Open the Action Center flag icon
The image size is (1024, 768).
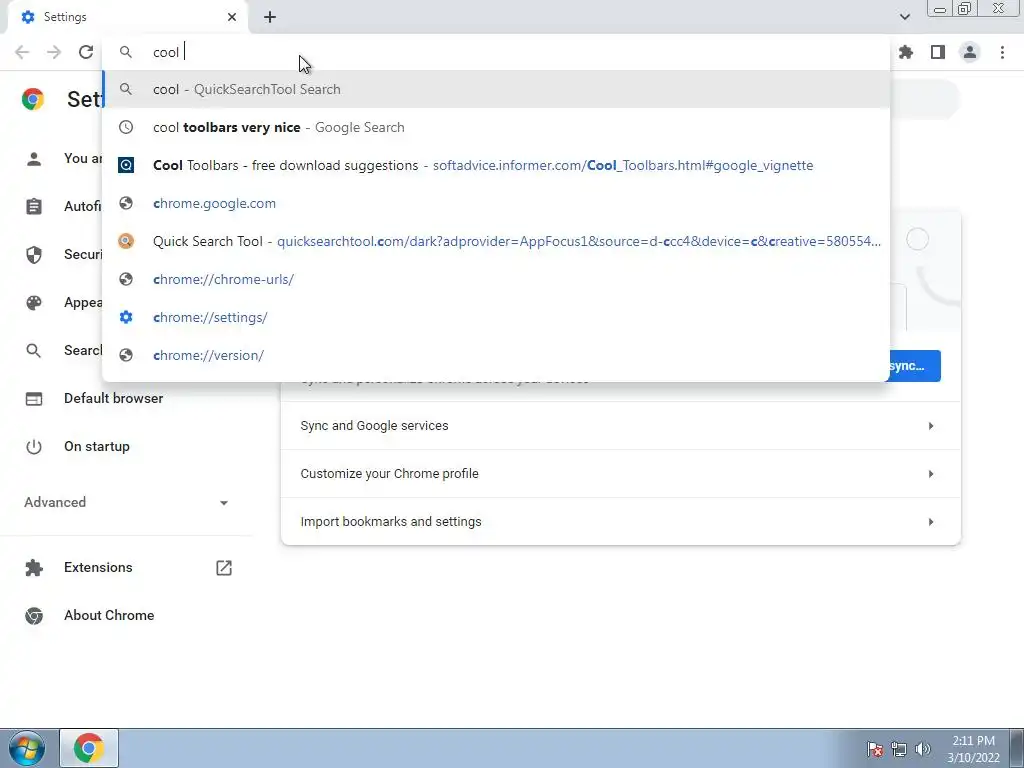click(875, 749)
